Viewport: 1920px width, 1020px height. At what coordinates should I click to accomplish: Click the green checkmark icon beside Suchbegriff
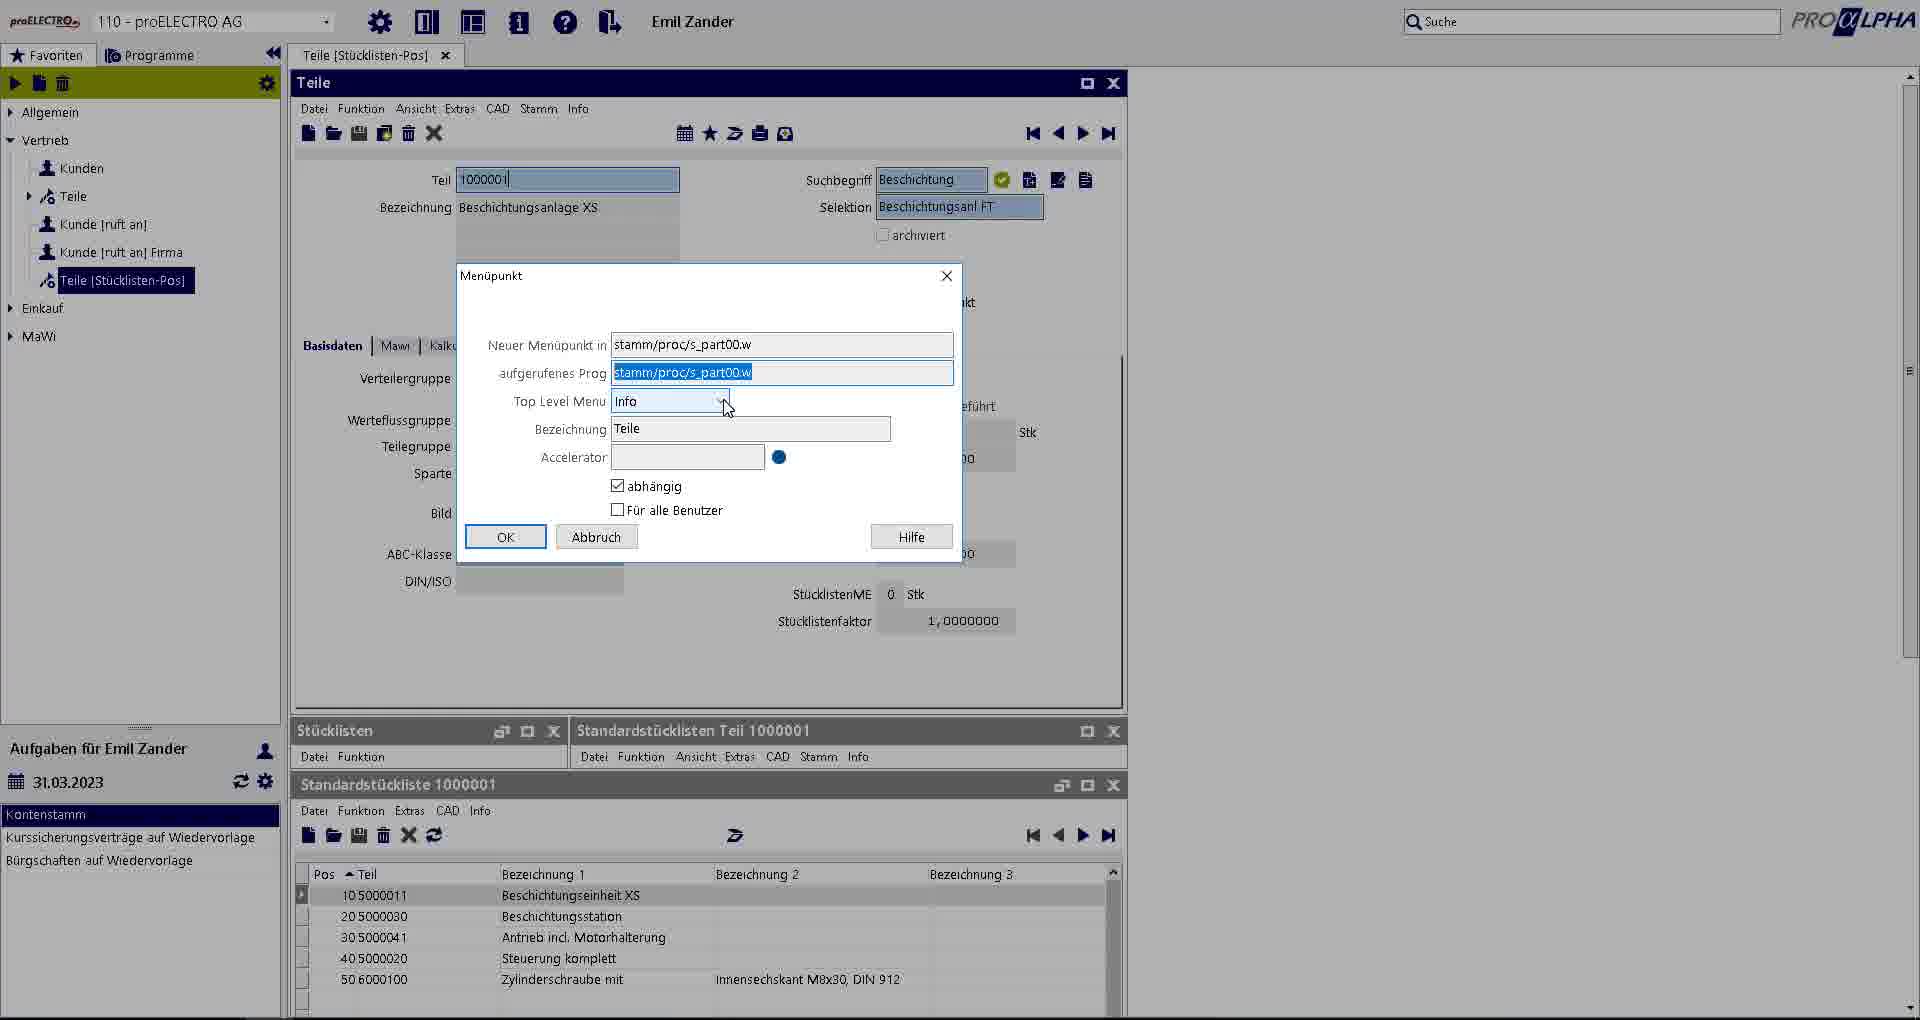(x=1002, y=180)
